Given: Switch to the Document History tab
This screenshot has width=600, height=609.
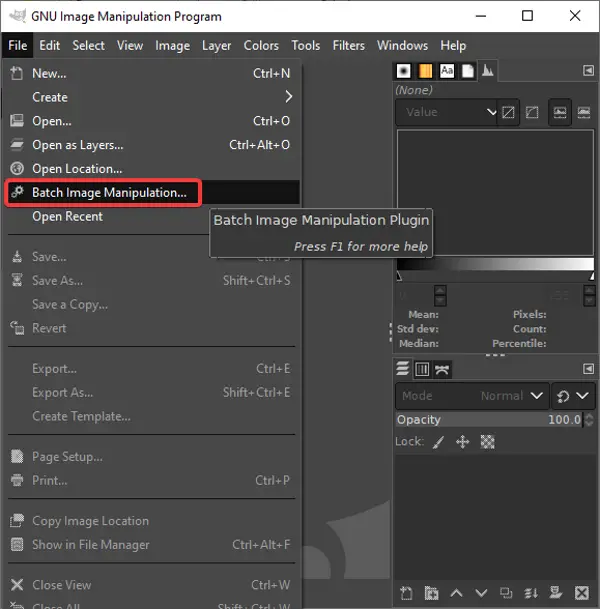Looking at the screenshot, I should coord(468,71).
